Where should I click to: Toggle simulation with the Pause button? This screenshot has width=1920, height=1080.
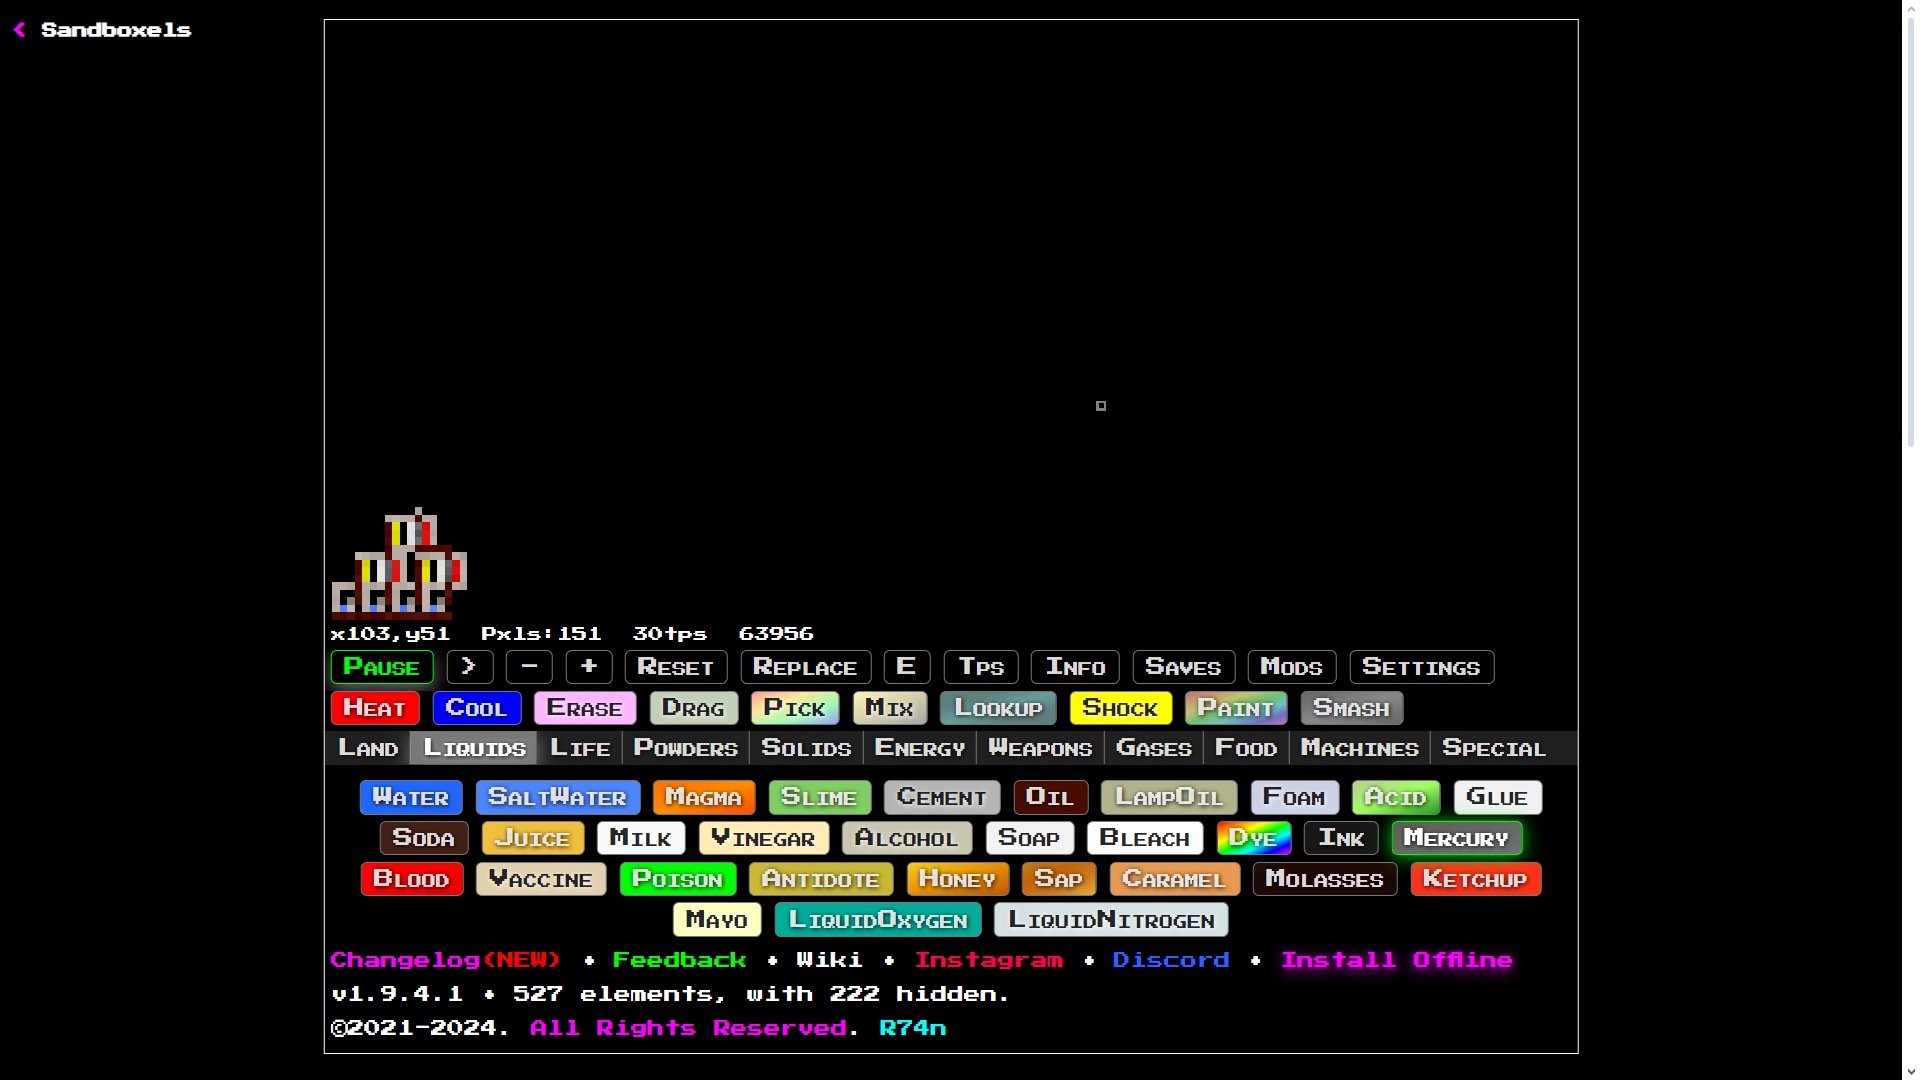click(x=381, y=667)
